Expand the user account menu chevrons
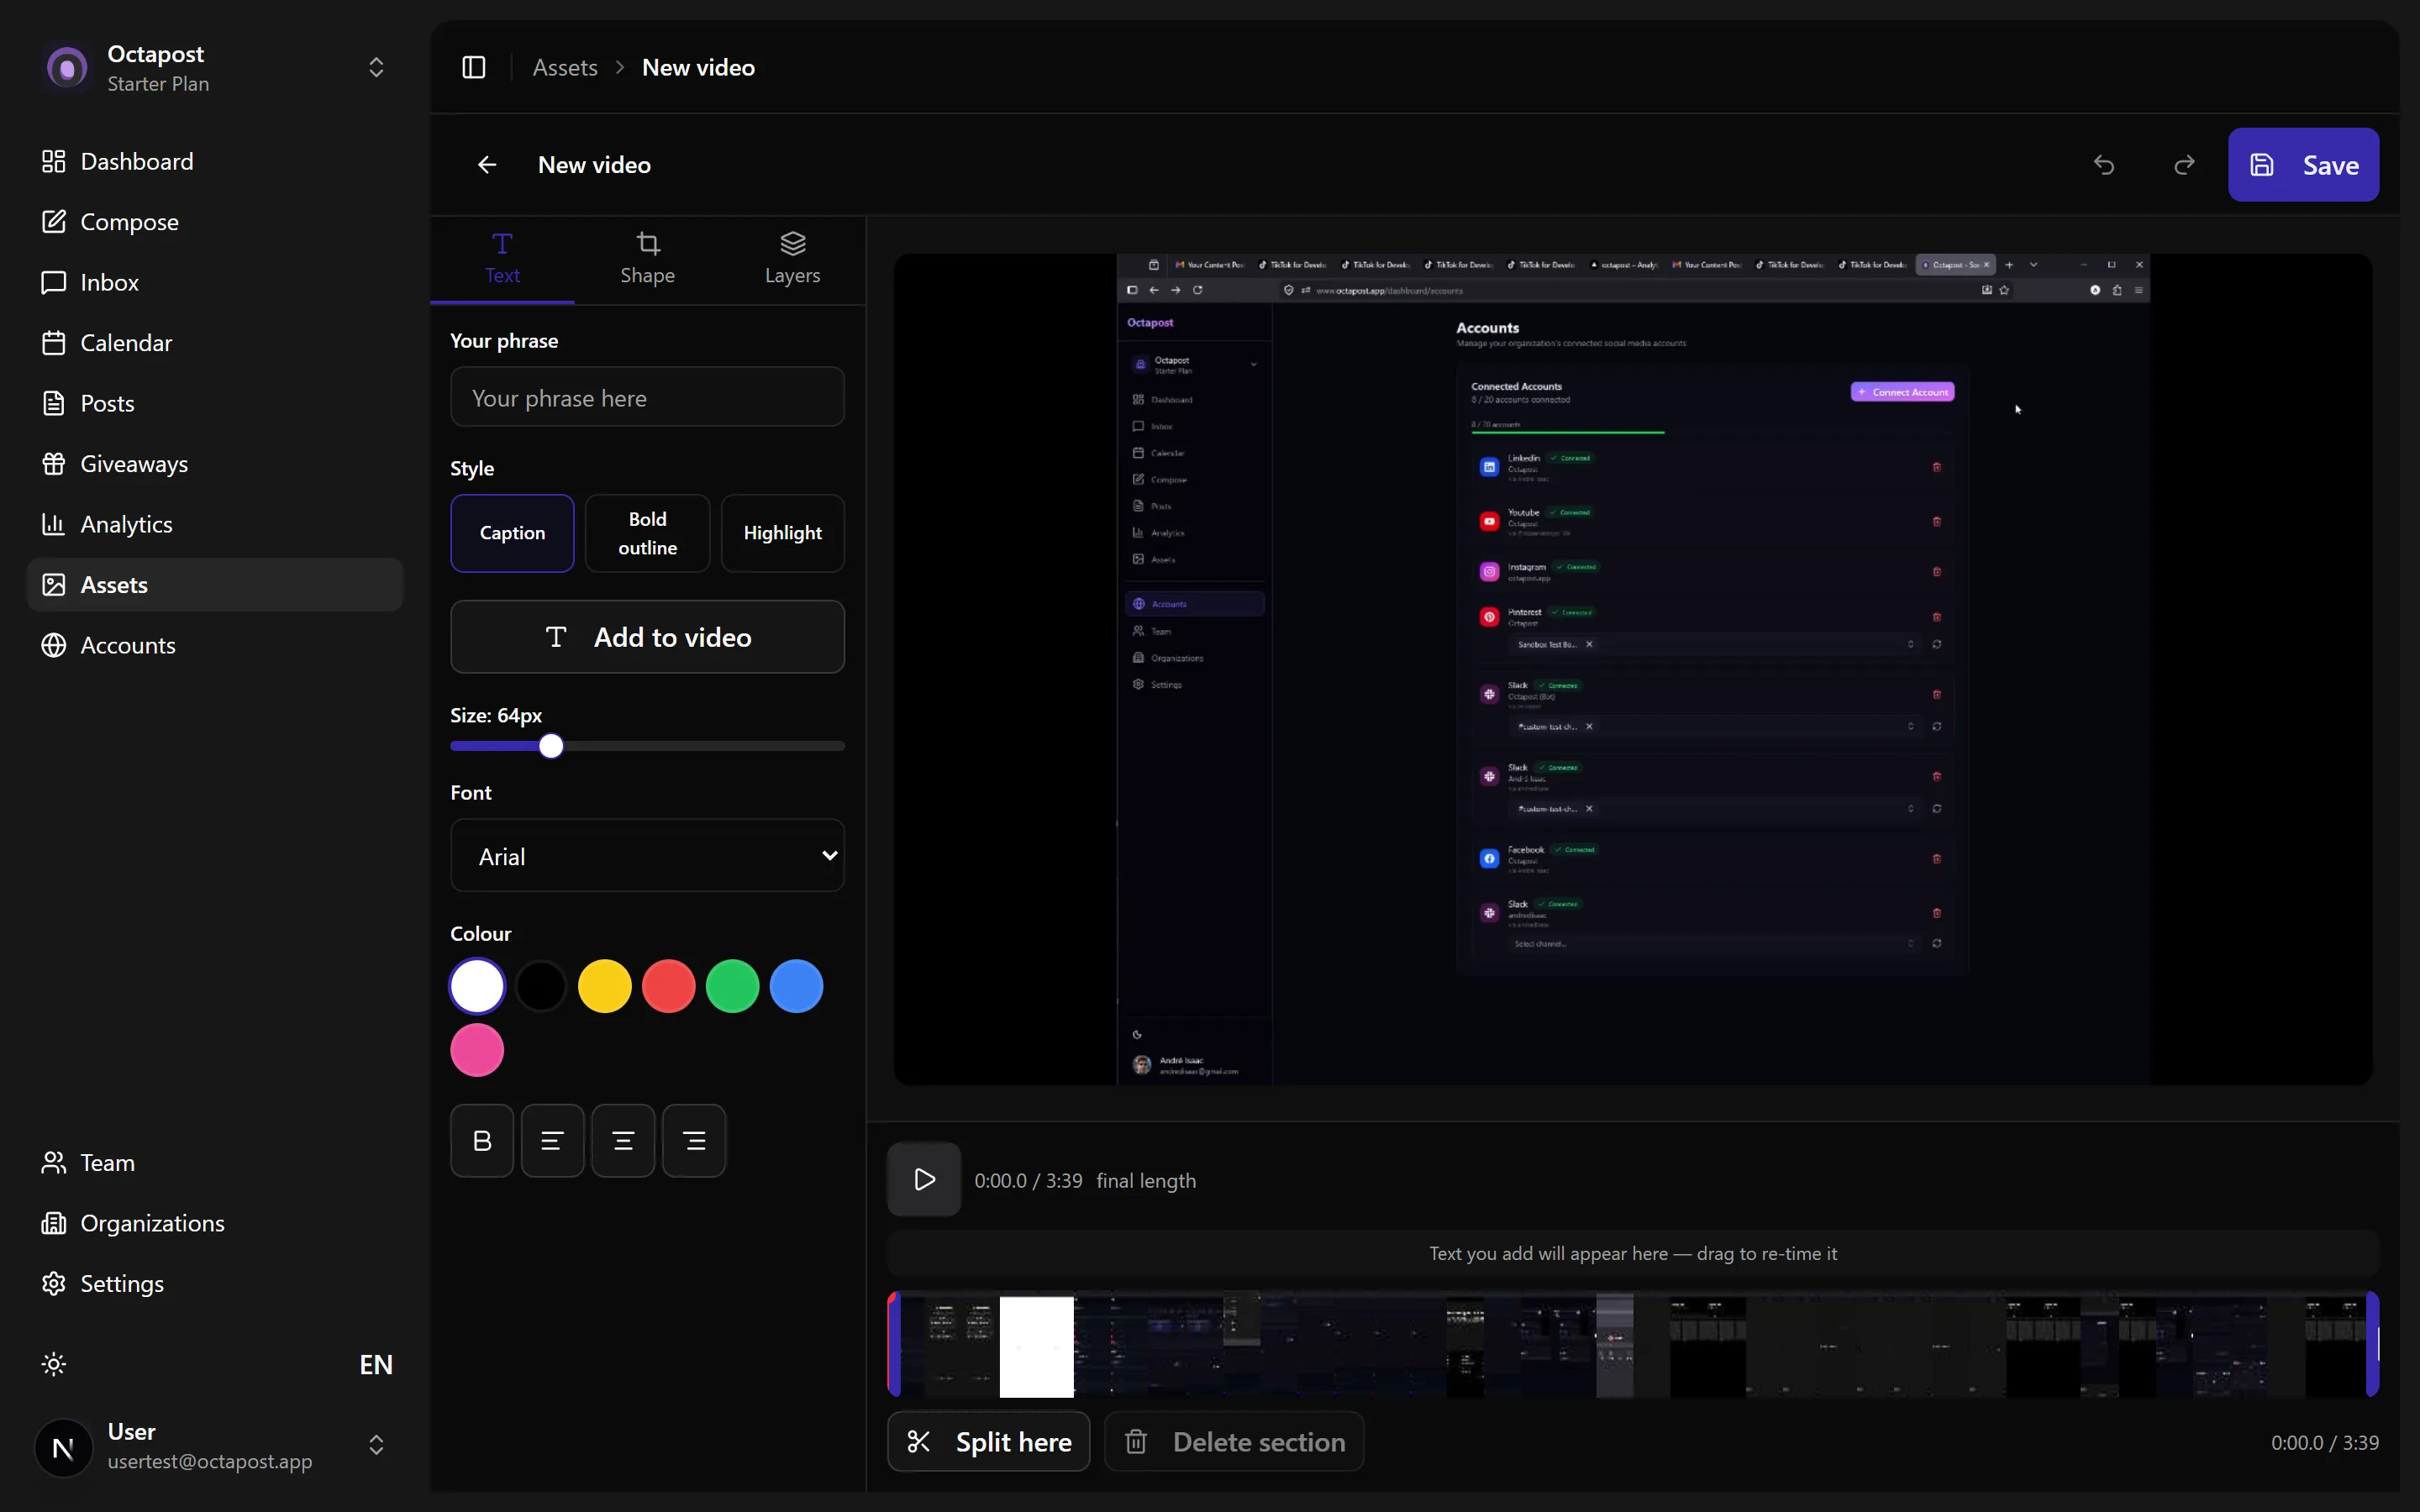The height and width of the screenshot is (1512, 2420). coord(376,1445)
